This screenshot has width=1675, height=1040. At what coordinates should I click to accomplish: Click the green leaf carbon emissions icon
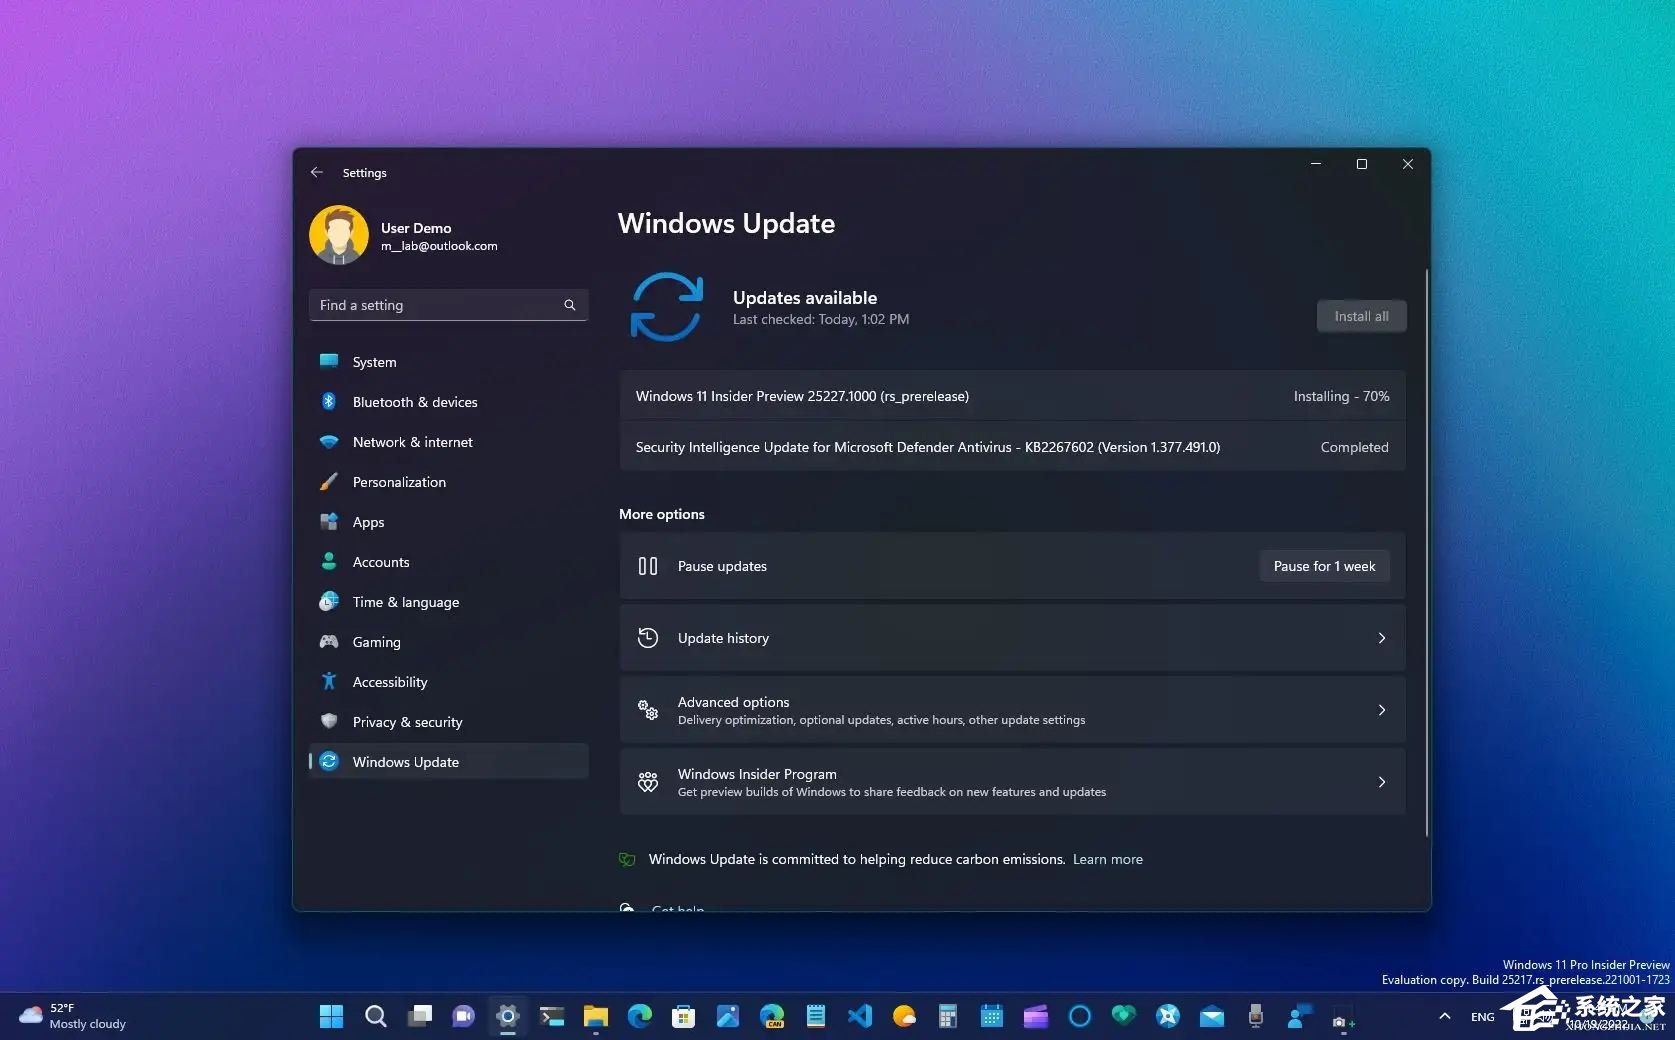click(x=627, y=859)
